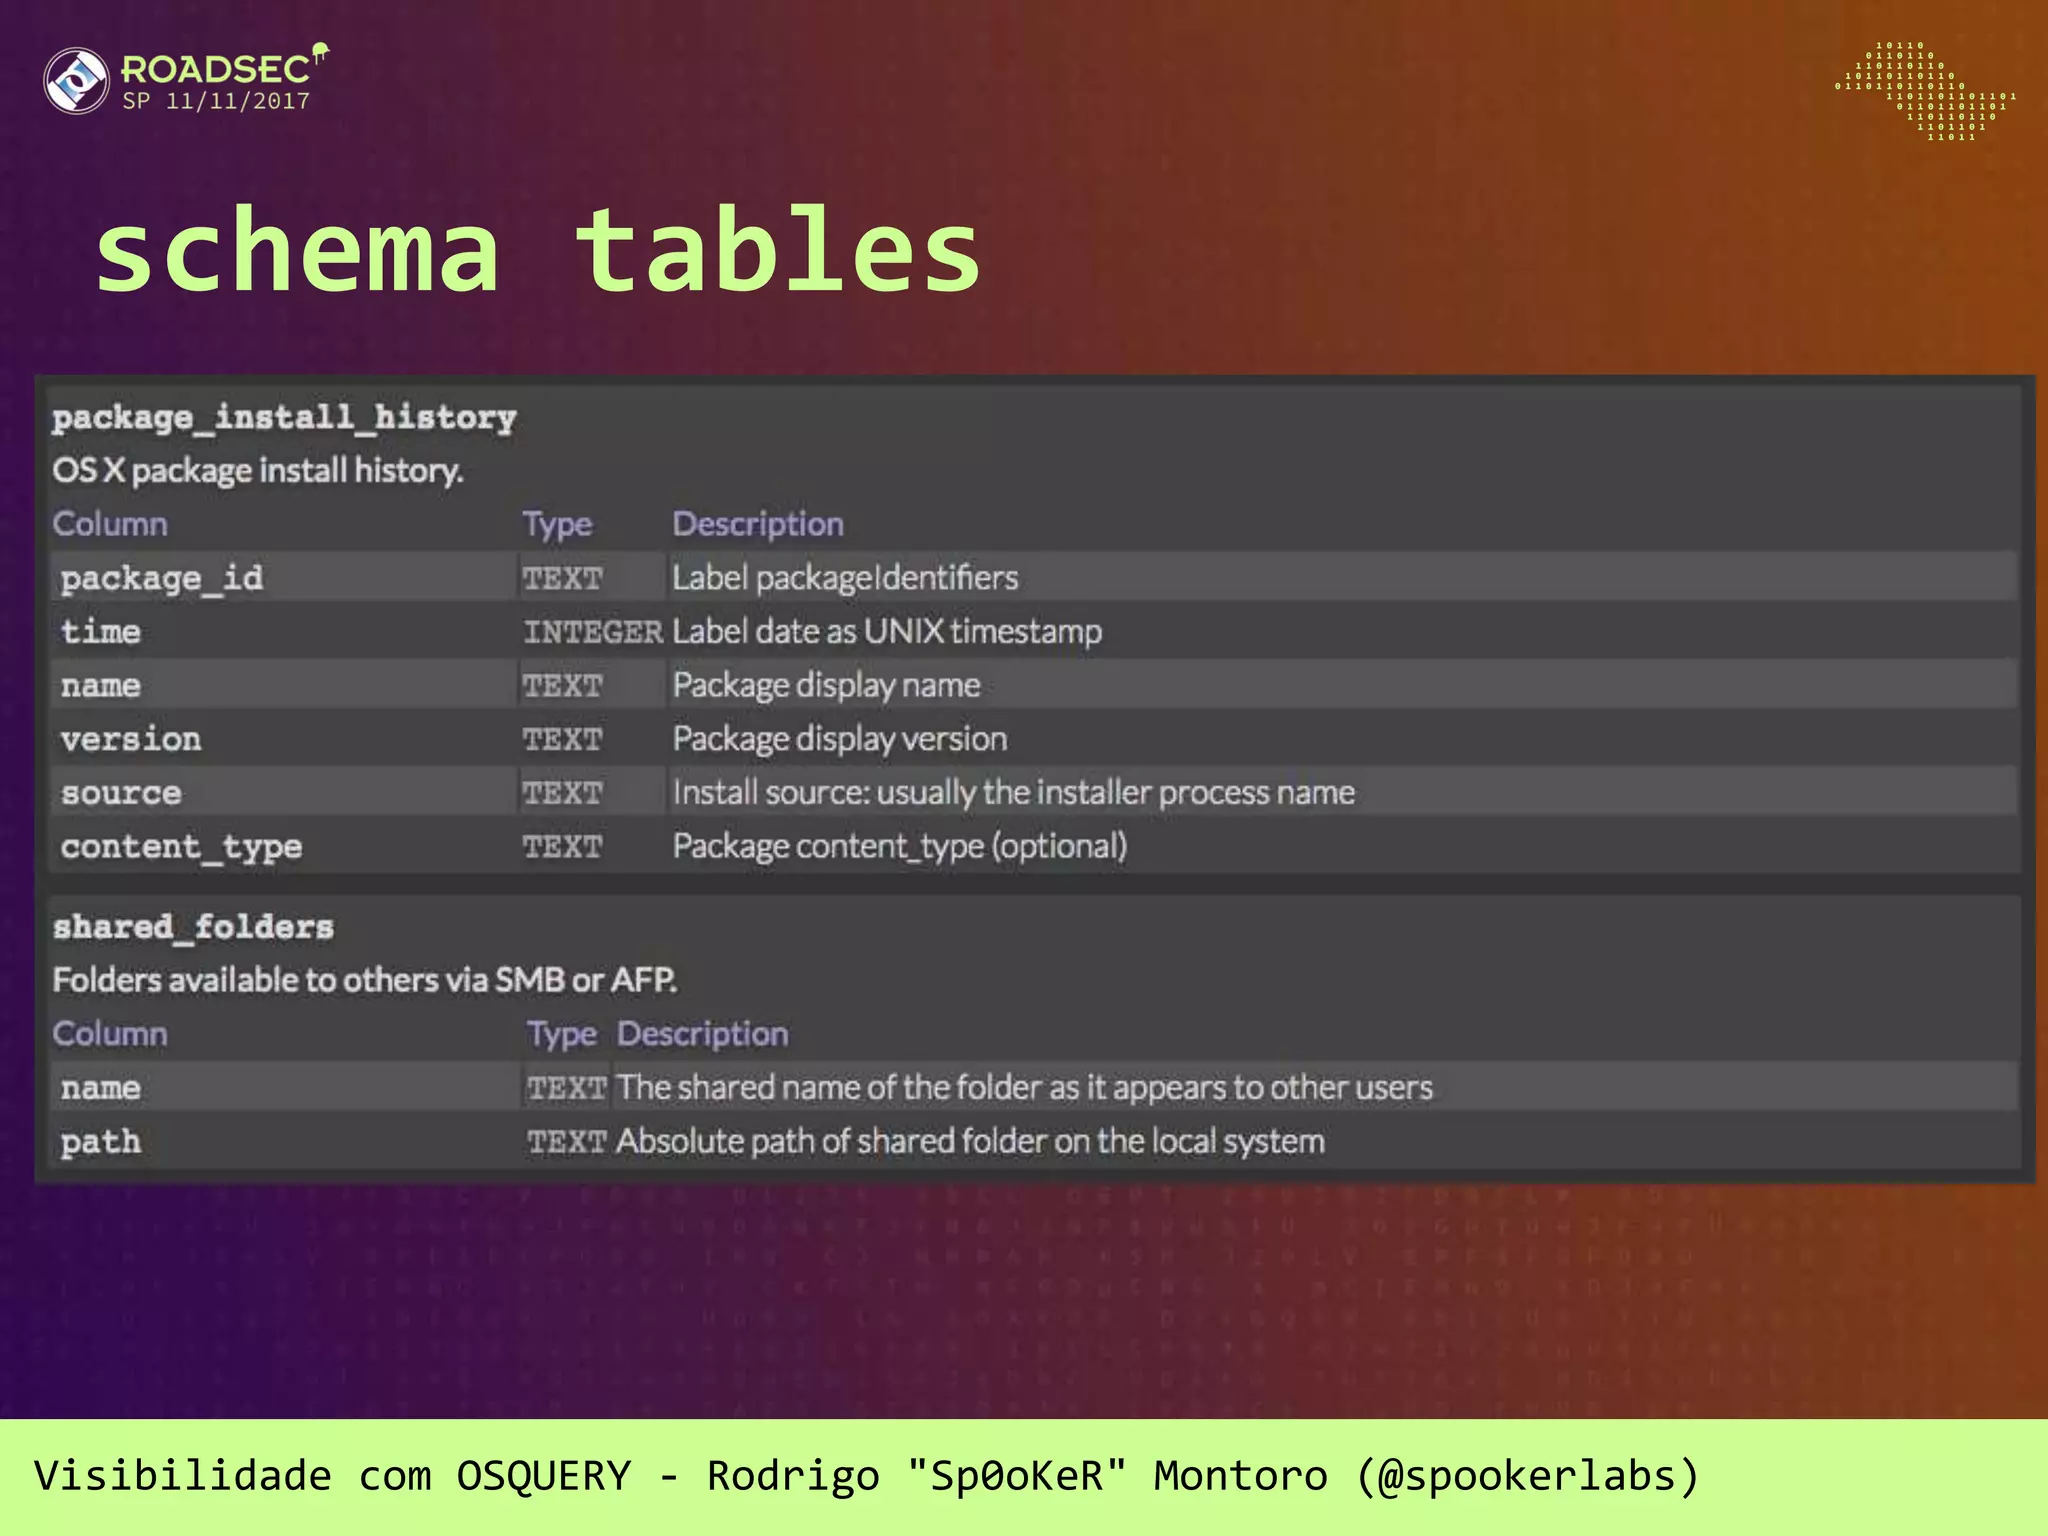The width and height of the screenshot is (2048, 1536).
Task: Click the 'schema tables' slide title
Action: (x=538, y=250)
